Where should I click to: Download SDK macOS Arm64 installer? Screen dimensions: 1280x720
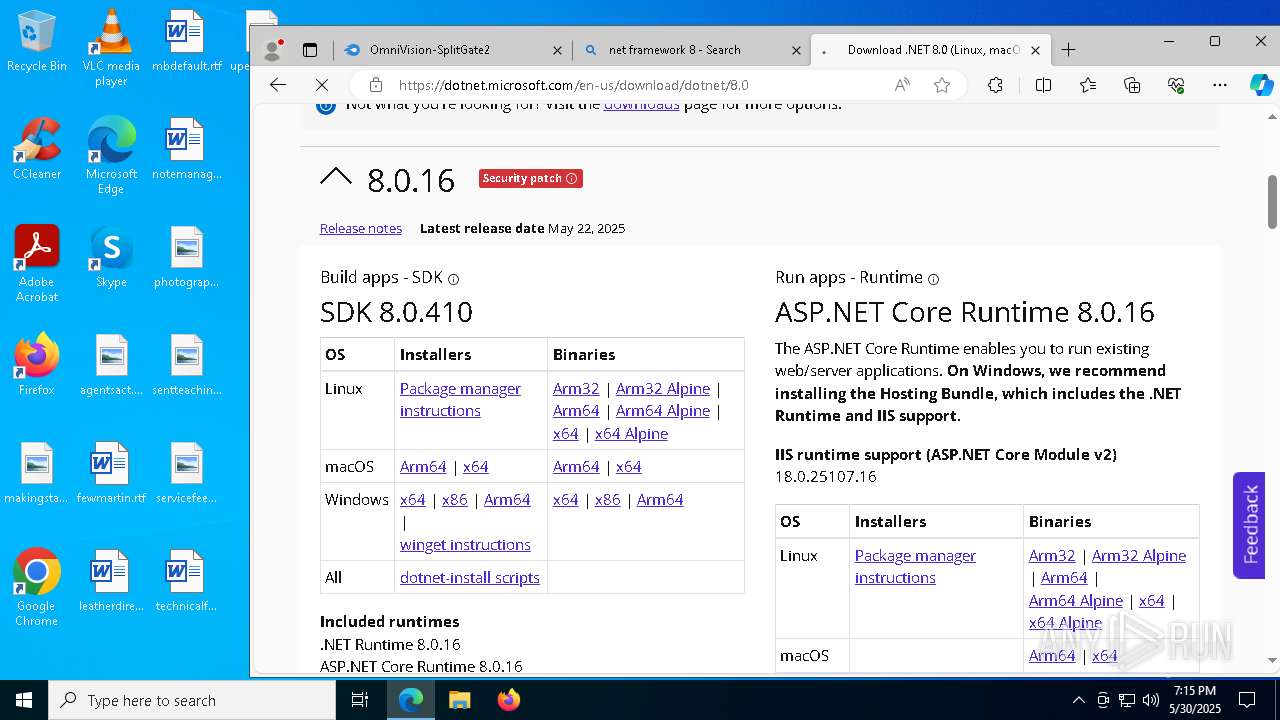tap(423, 466)
